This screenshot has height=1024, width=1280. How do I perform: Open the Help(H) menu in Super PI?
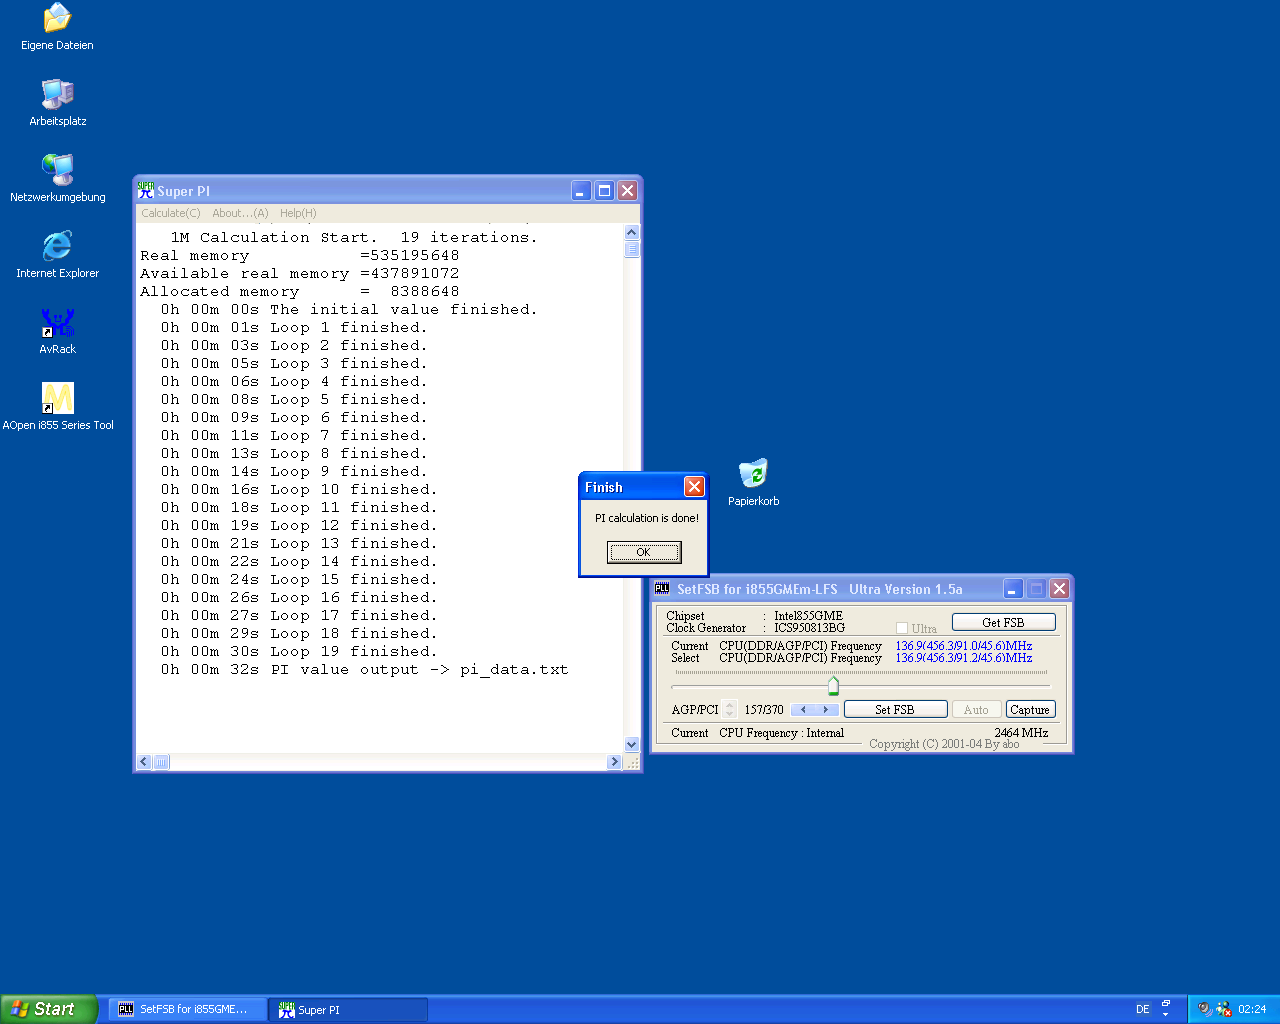point(298,213)
